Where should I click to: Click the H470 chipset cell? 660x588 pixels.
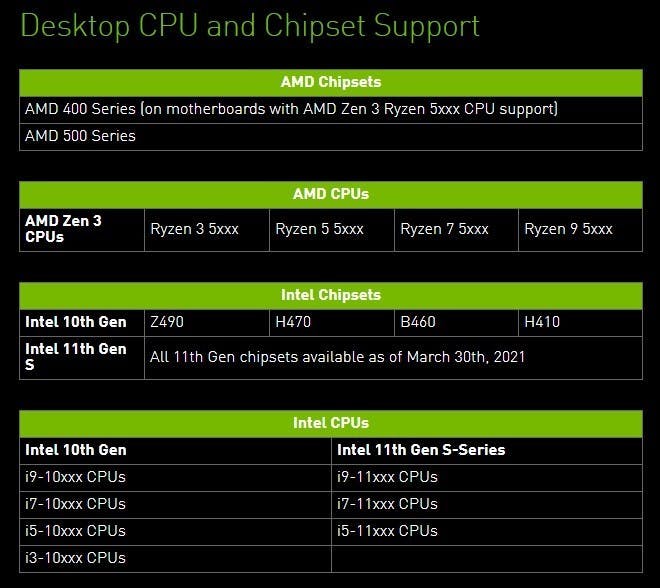332,323
